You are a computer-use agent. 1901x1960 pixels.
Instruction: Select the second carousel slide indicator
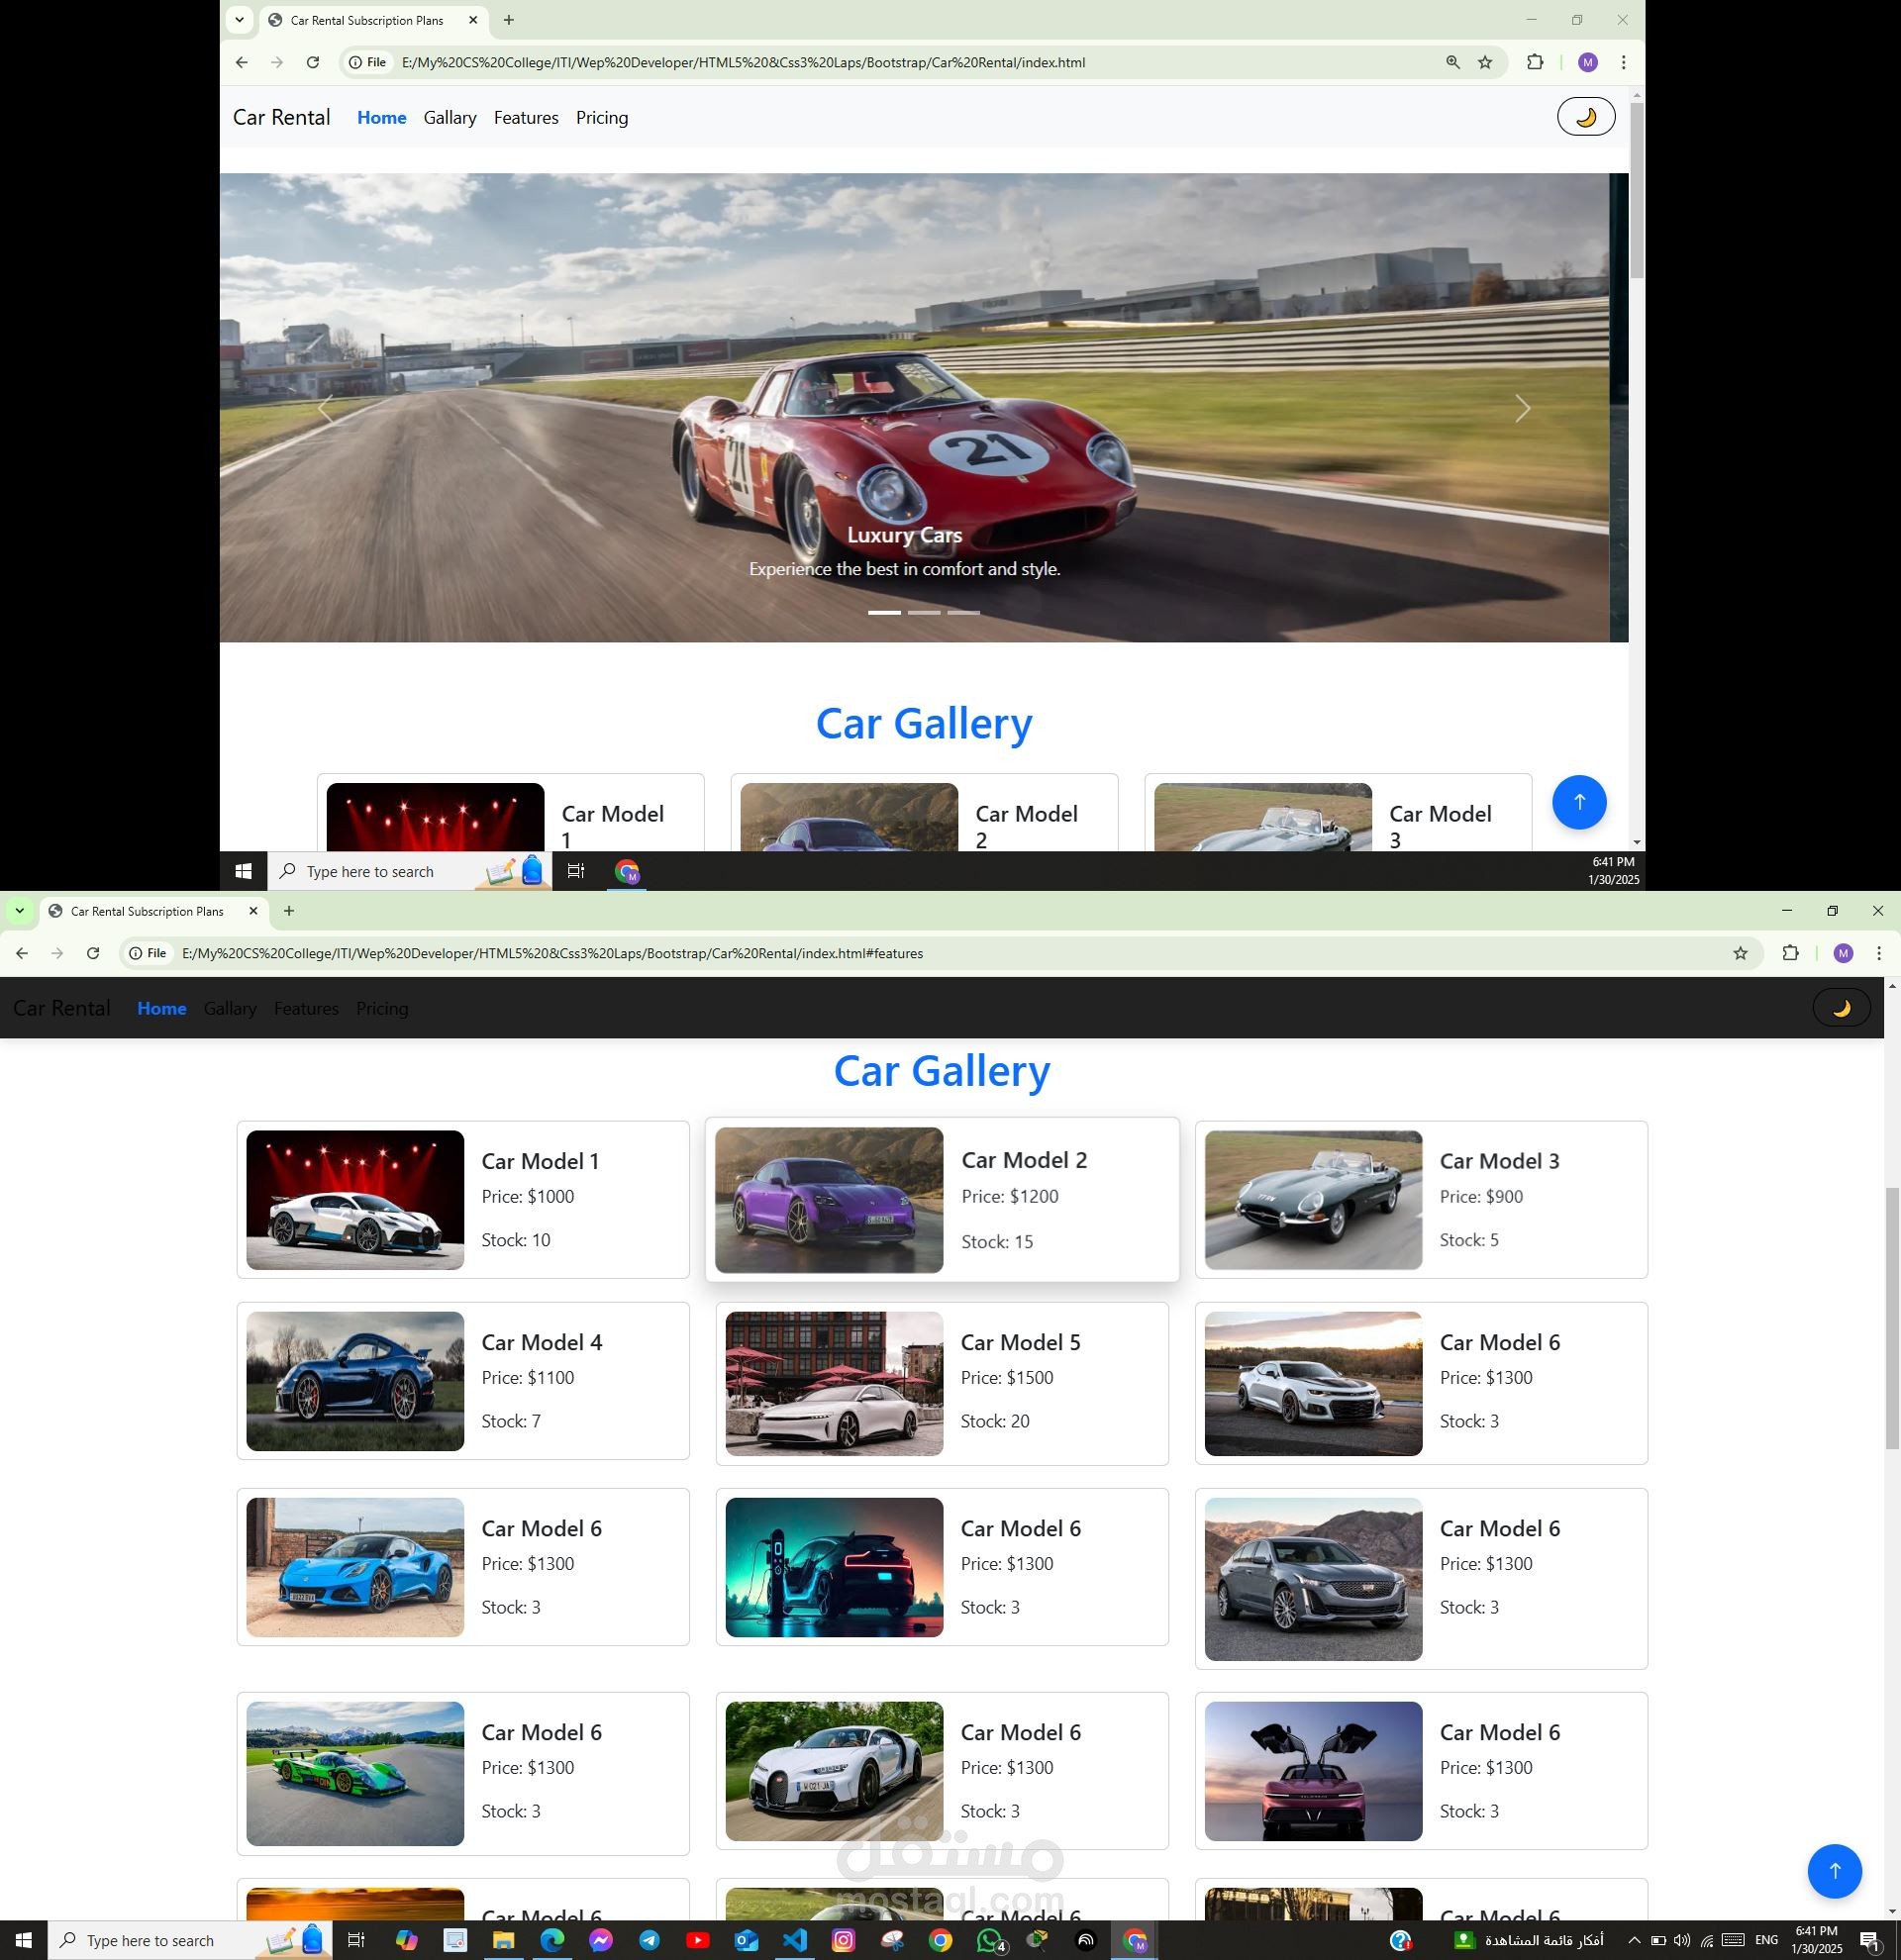tap(924, 612)
